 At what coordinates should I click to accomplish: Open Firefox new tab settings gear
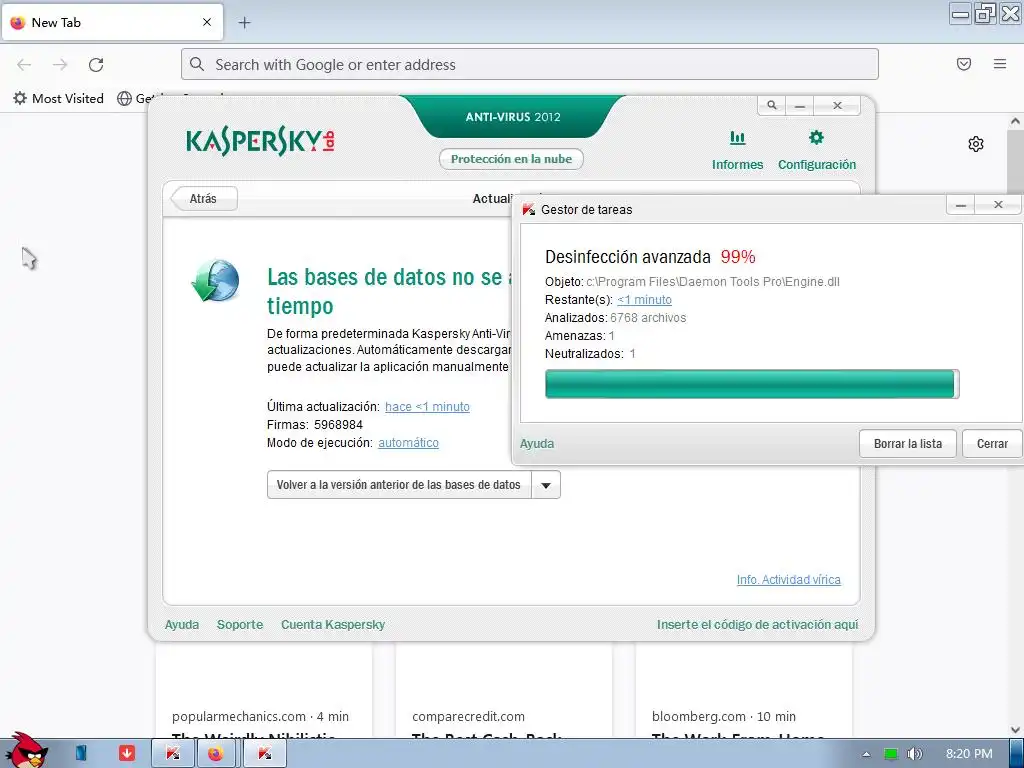pos(976,144)
